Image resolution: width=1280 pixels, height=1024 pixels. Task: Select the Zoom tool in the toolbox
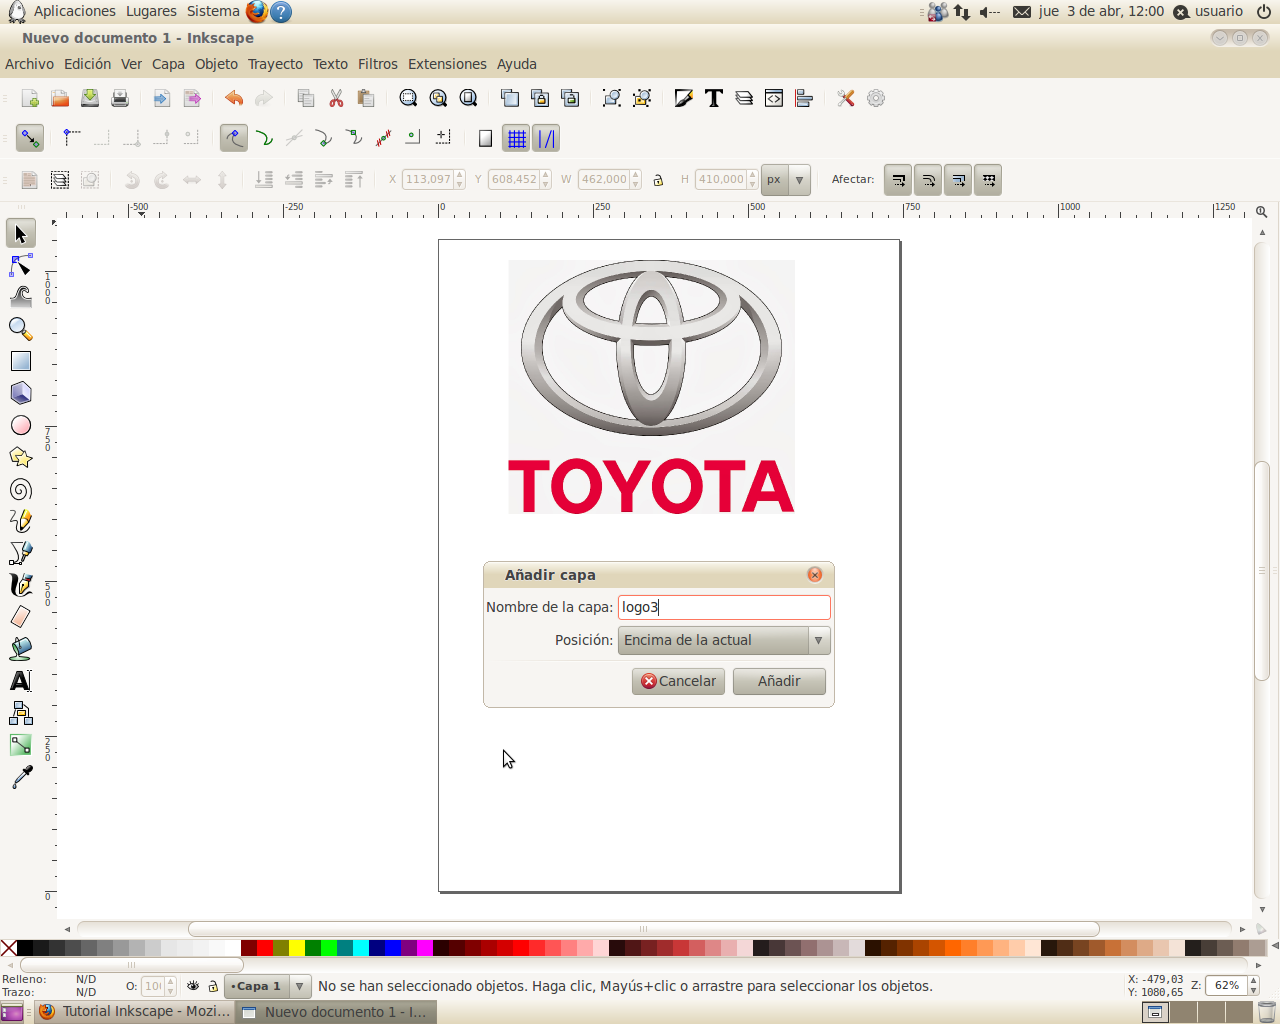(20, 328)
